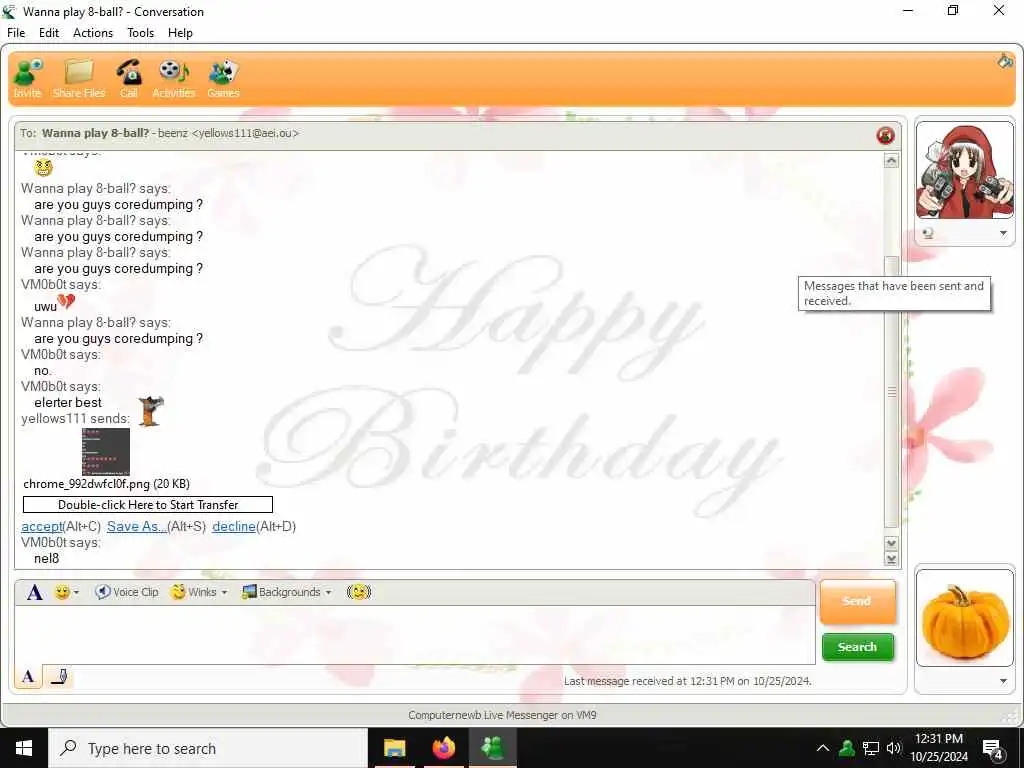This screenshot has width=1024, height=768.
Task: Record a Voice Clip
Action: pyautogui.click(x=127, y=592)
